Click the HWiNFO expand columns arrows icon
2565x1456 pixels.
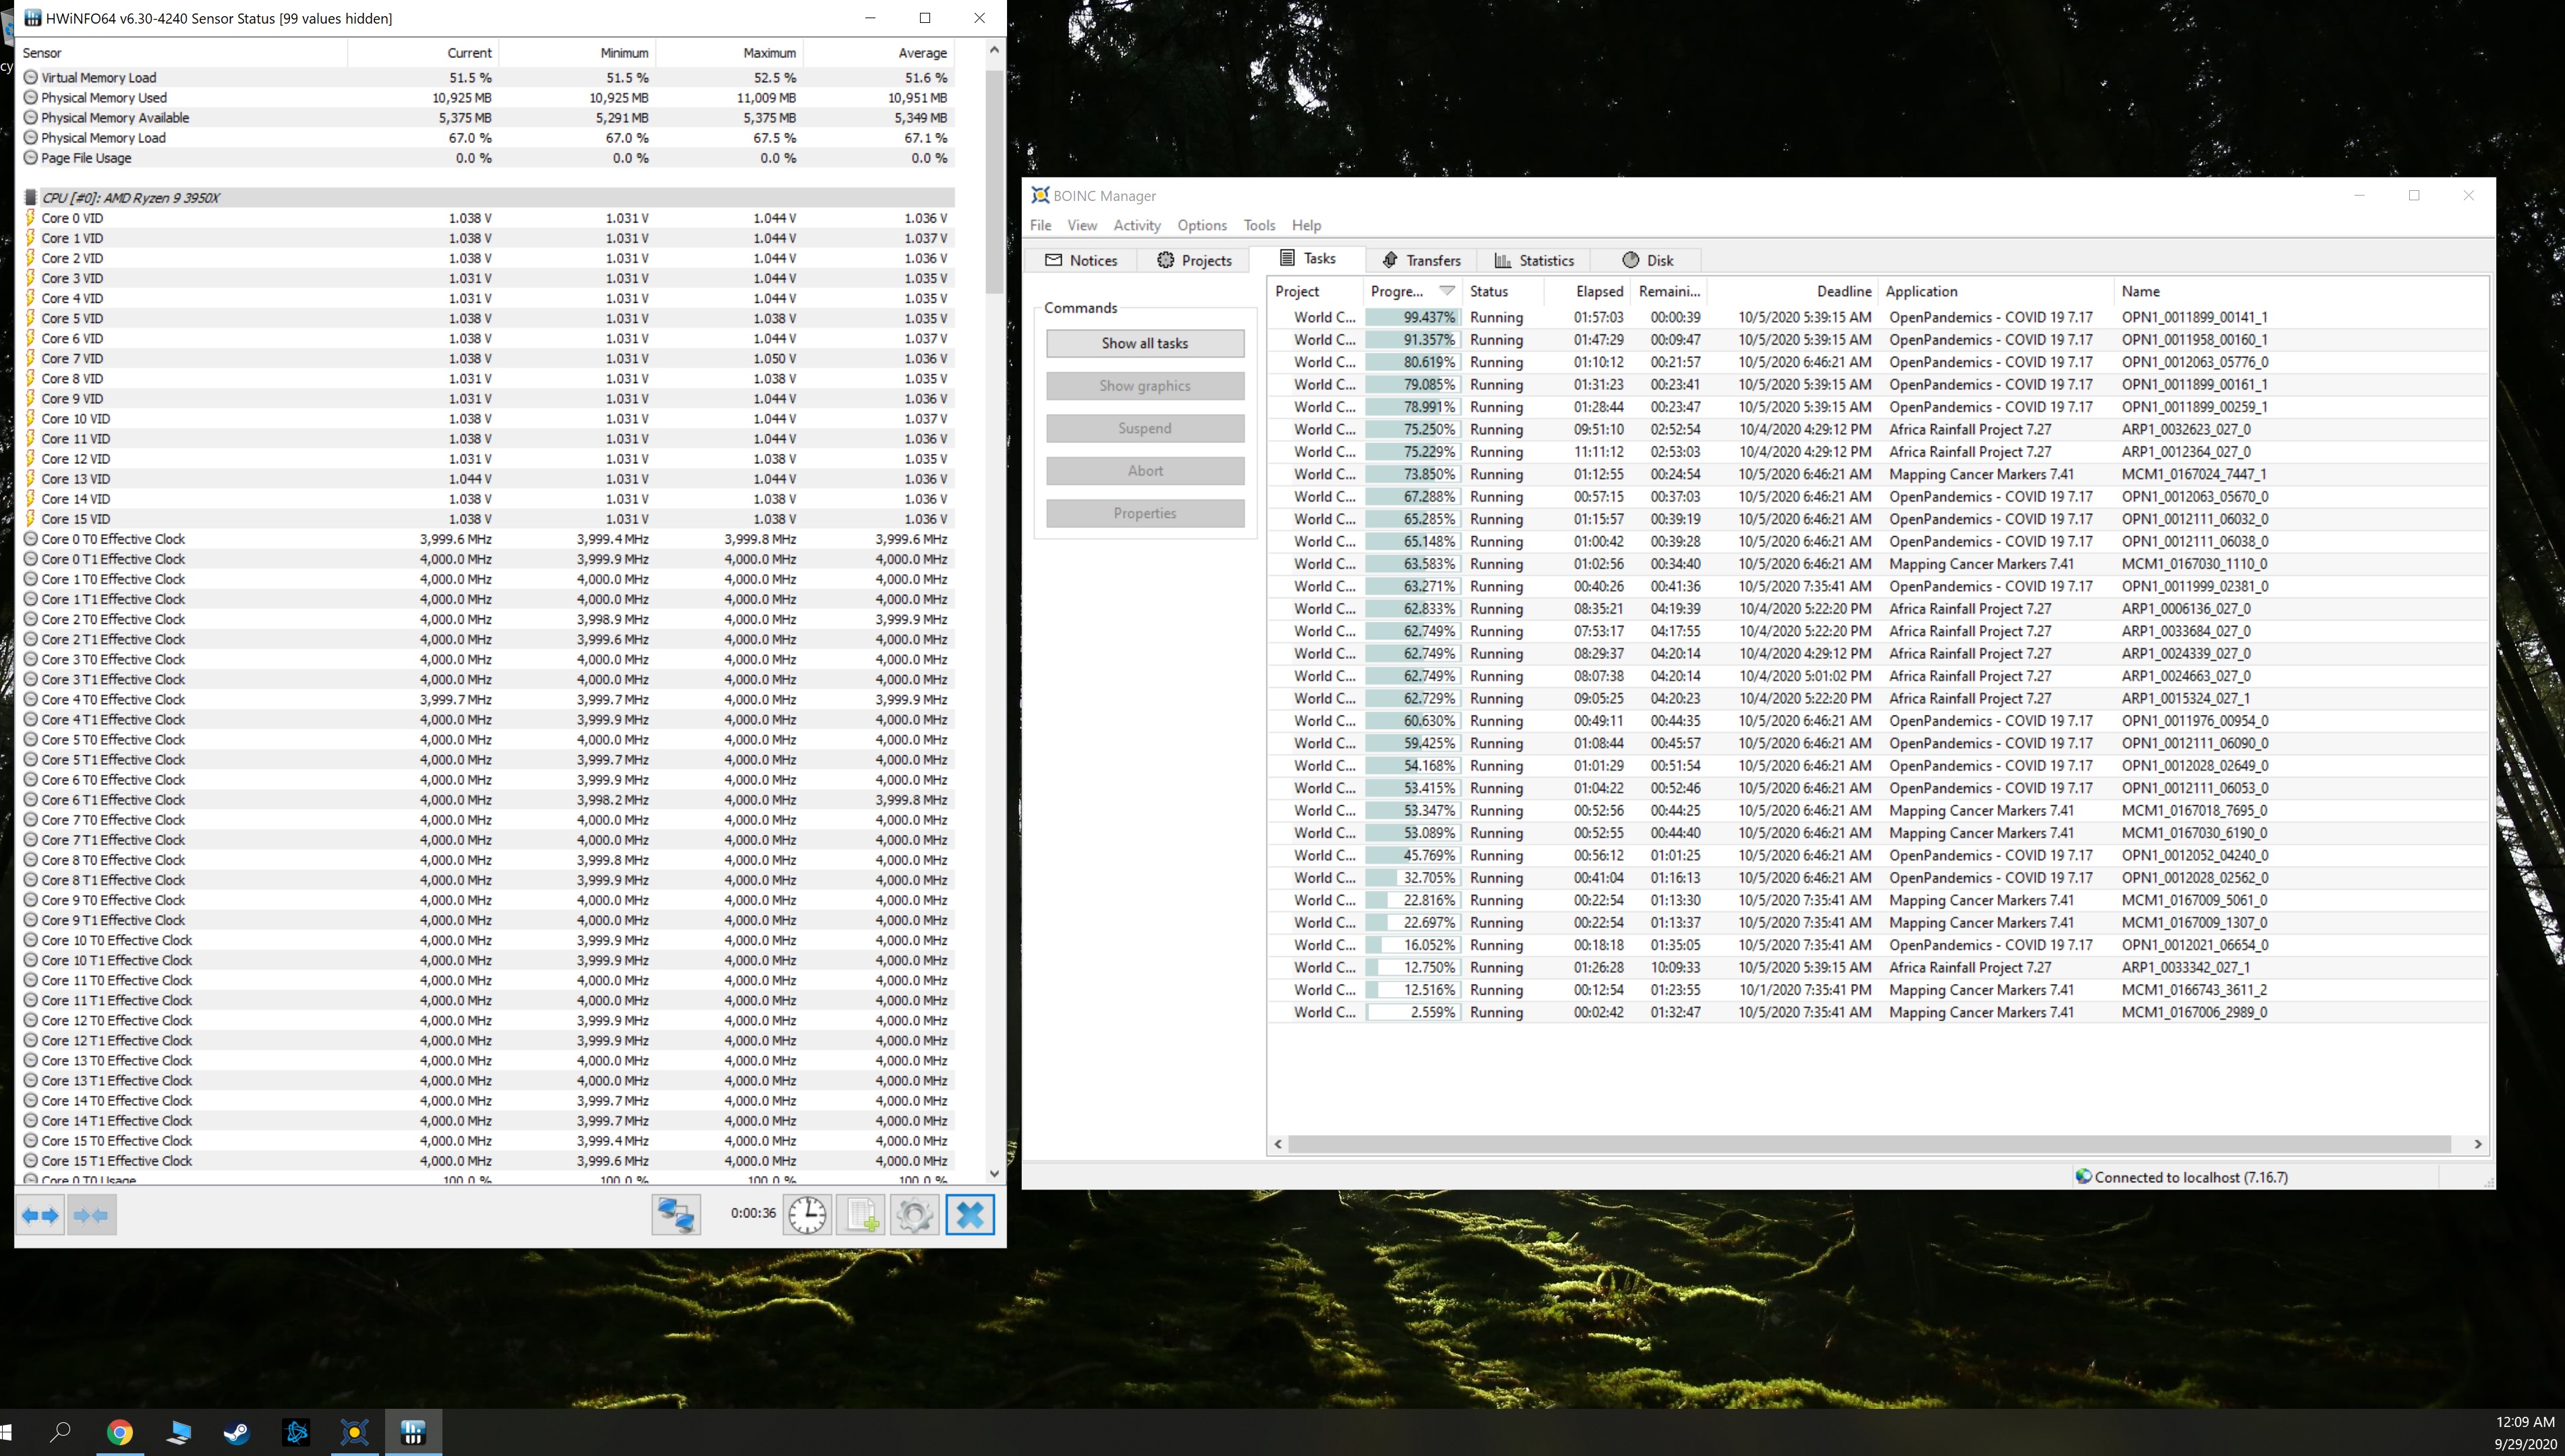click(40, 1215)
